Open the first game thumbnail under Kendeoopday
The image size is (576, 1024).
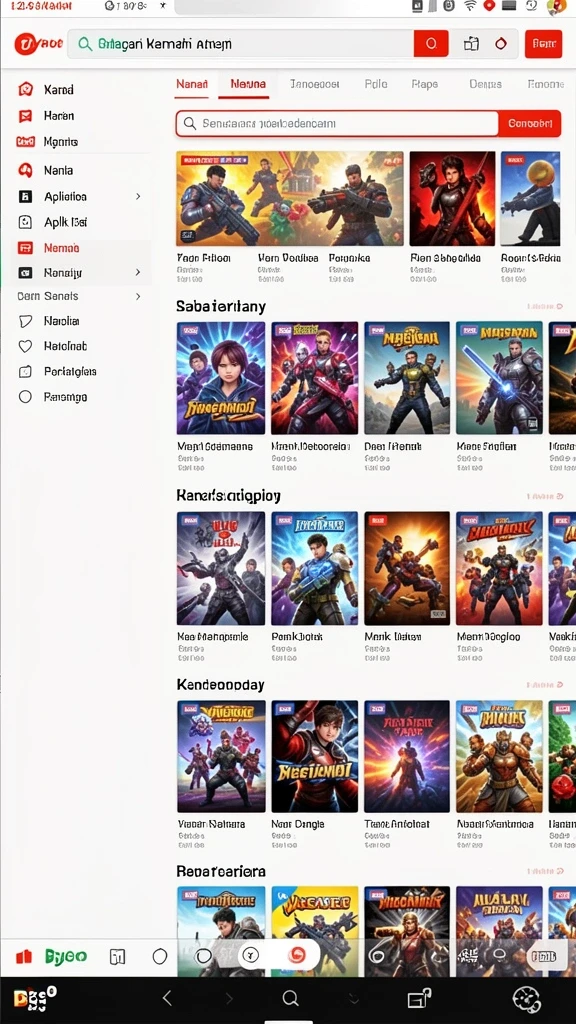click(221, 756)
